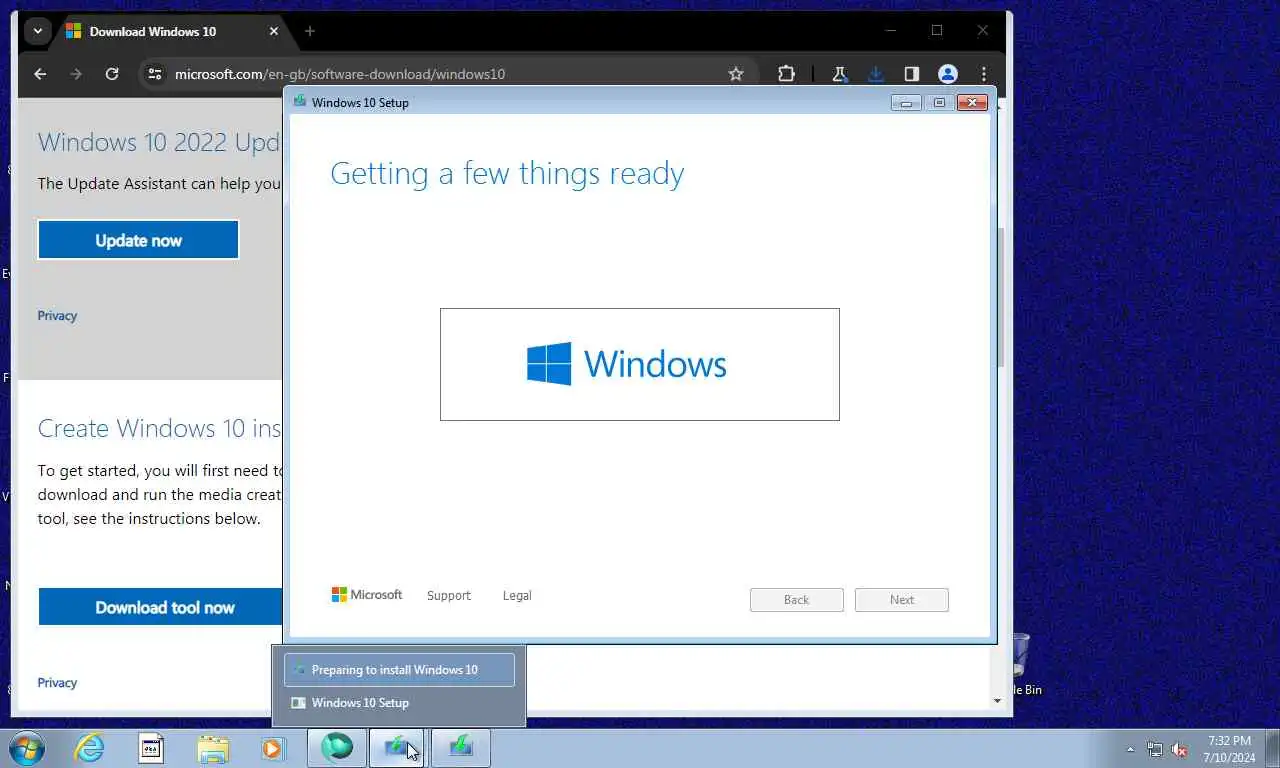The image size is (1280, 768).
Task: Click Microsoft logo in Setup window
Action: (x=367, y=594)
